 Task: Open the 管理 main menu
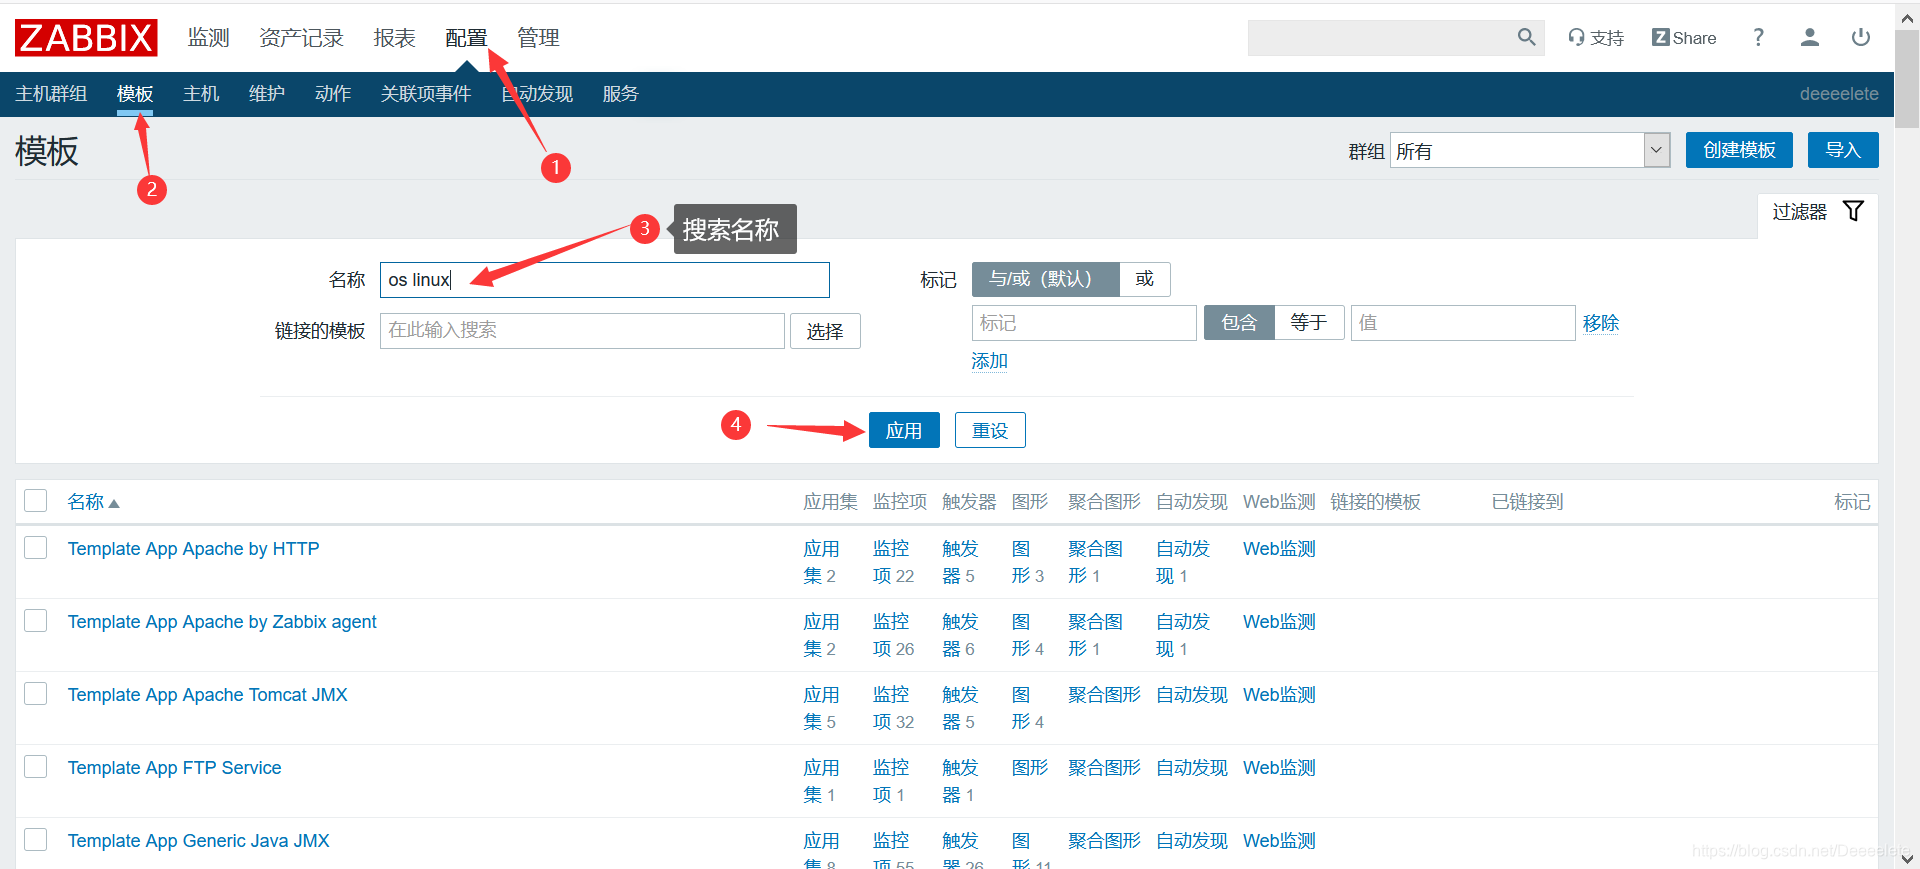pyautogui.click(x=538, y=38)
